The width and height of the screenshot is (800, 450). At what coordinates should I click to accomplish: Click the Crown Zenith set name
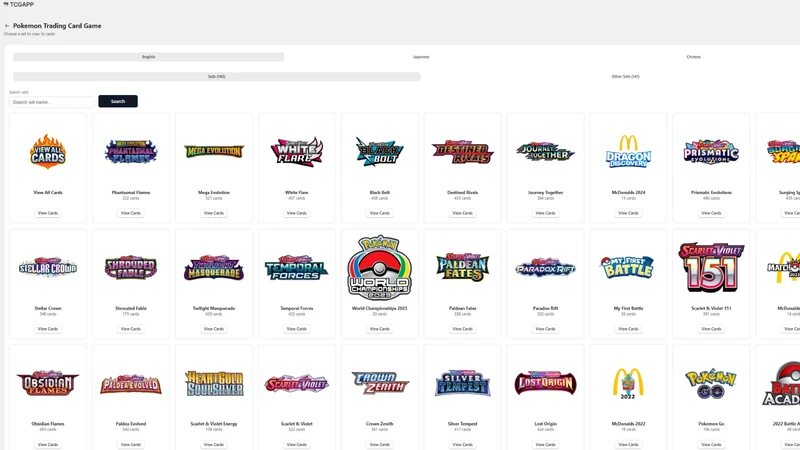tap(380, 424)
